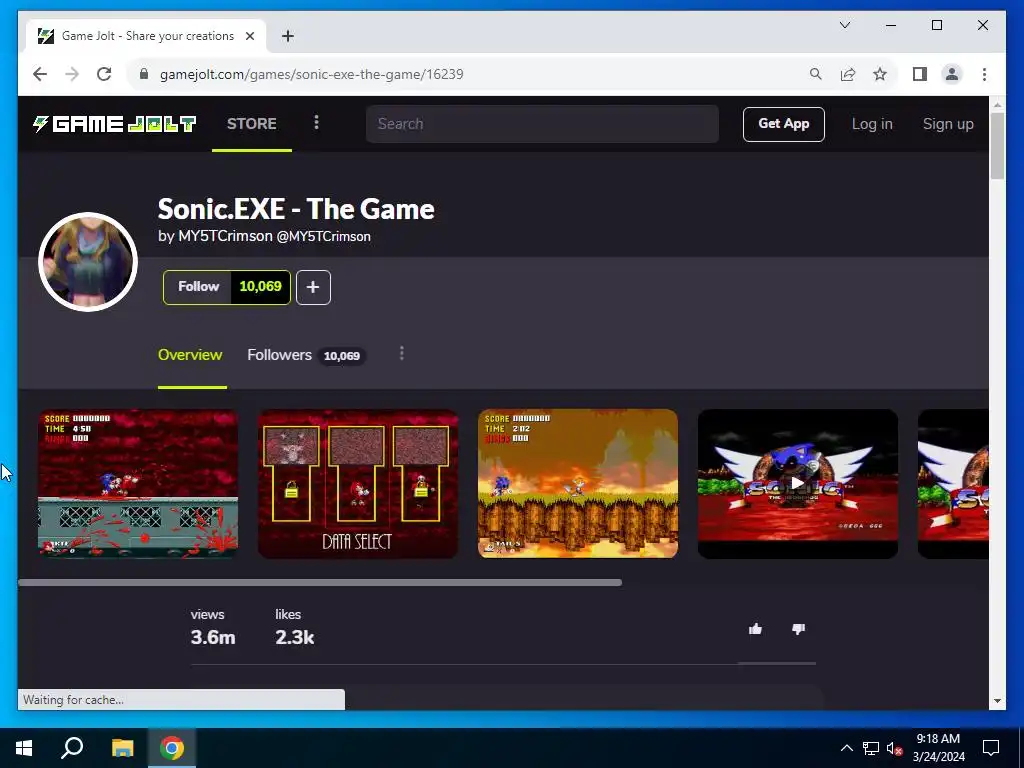The image size is (1024, 768).
Task: Toggle the Chrome side panel
Action: pyautogui.click(x=920, y=74)
